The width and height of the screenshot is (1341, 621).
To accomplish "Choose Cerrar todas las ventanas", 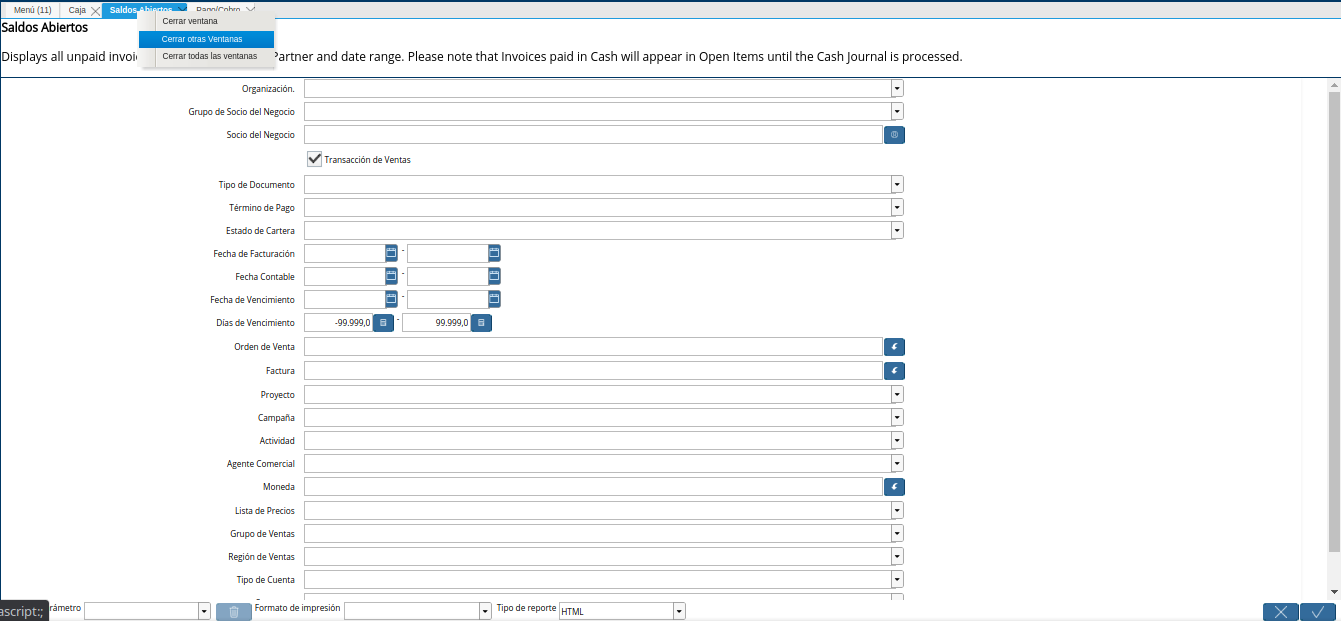I will point(209,57).
